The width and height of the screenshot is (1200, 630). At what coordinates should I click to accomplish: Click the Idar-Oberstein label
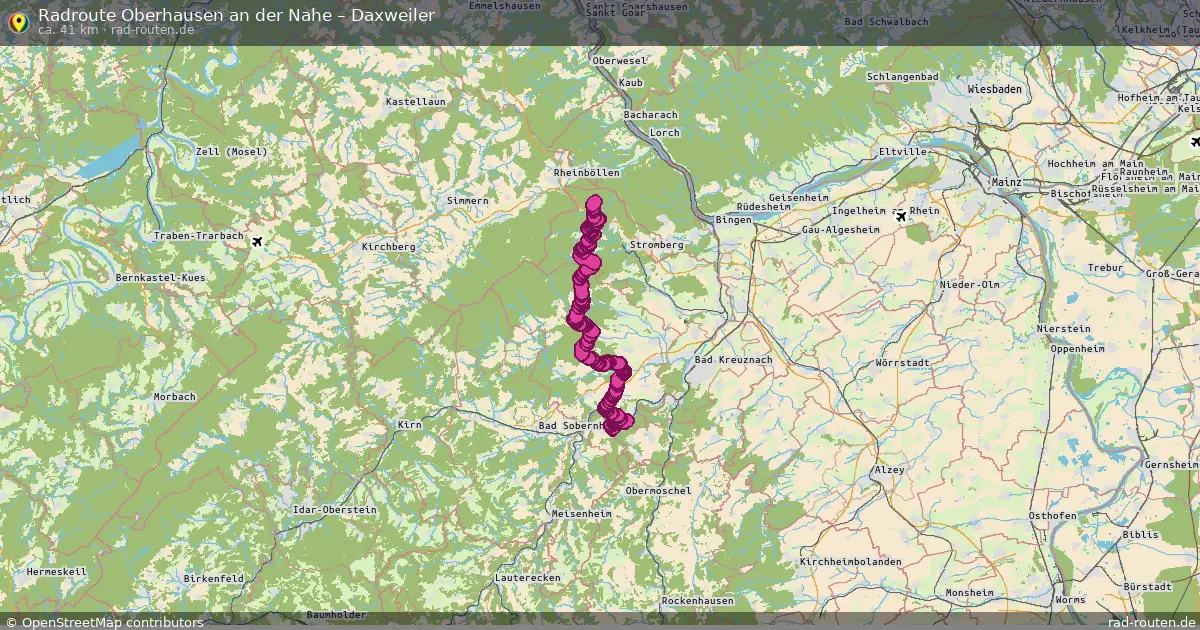point(334,510)
